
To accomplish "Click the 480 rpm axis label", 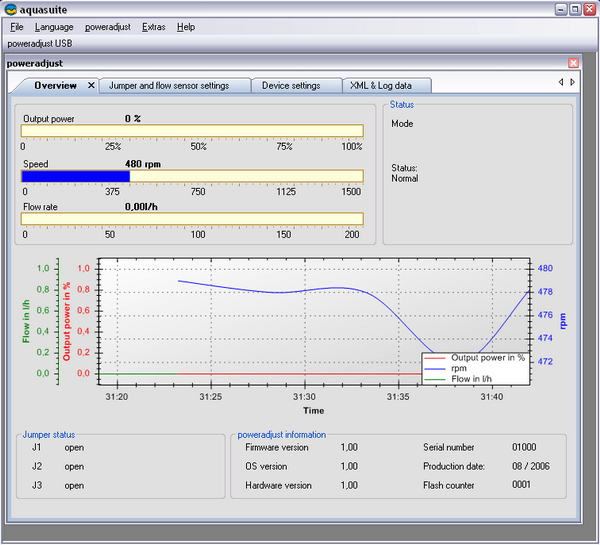I will [545, 268].
